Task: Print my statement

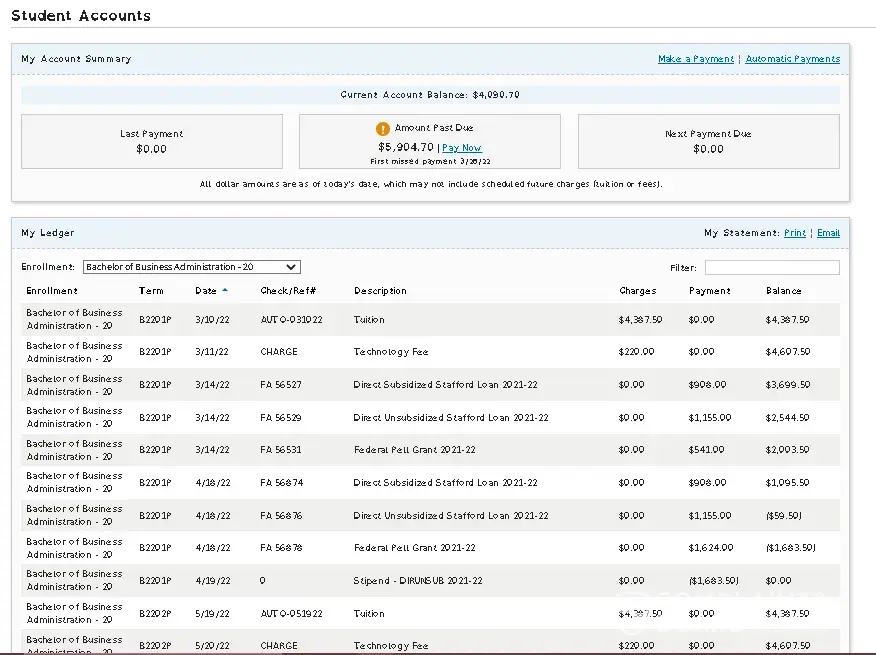Action: [794, 233]
